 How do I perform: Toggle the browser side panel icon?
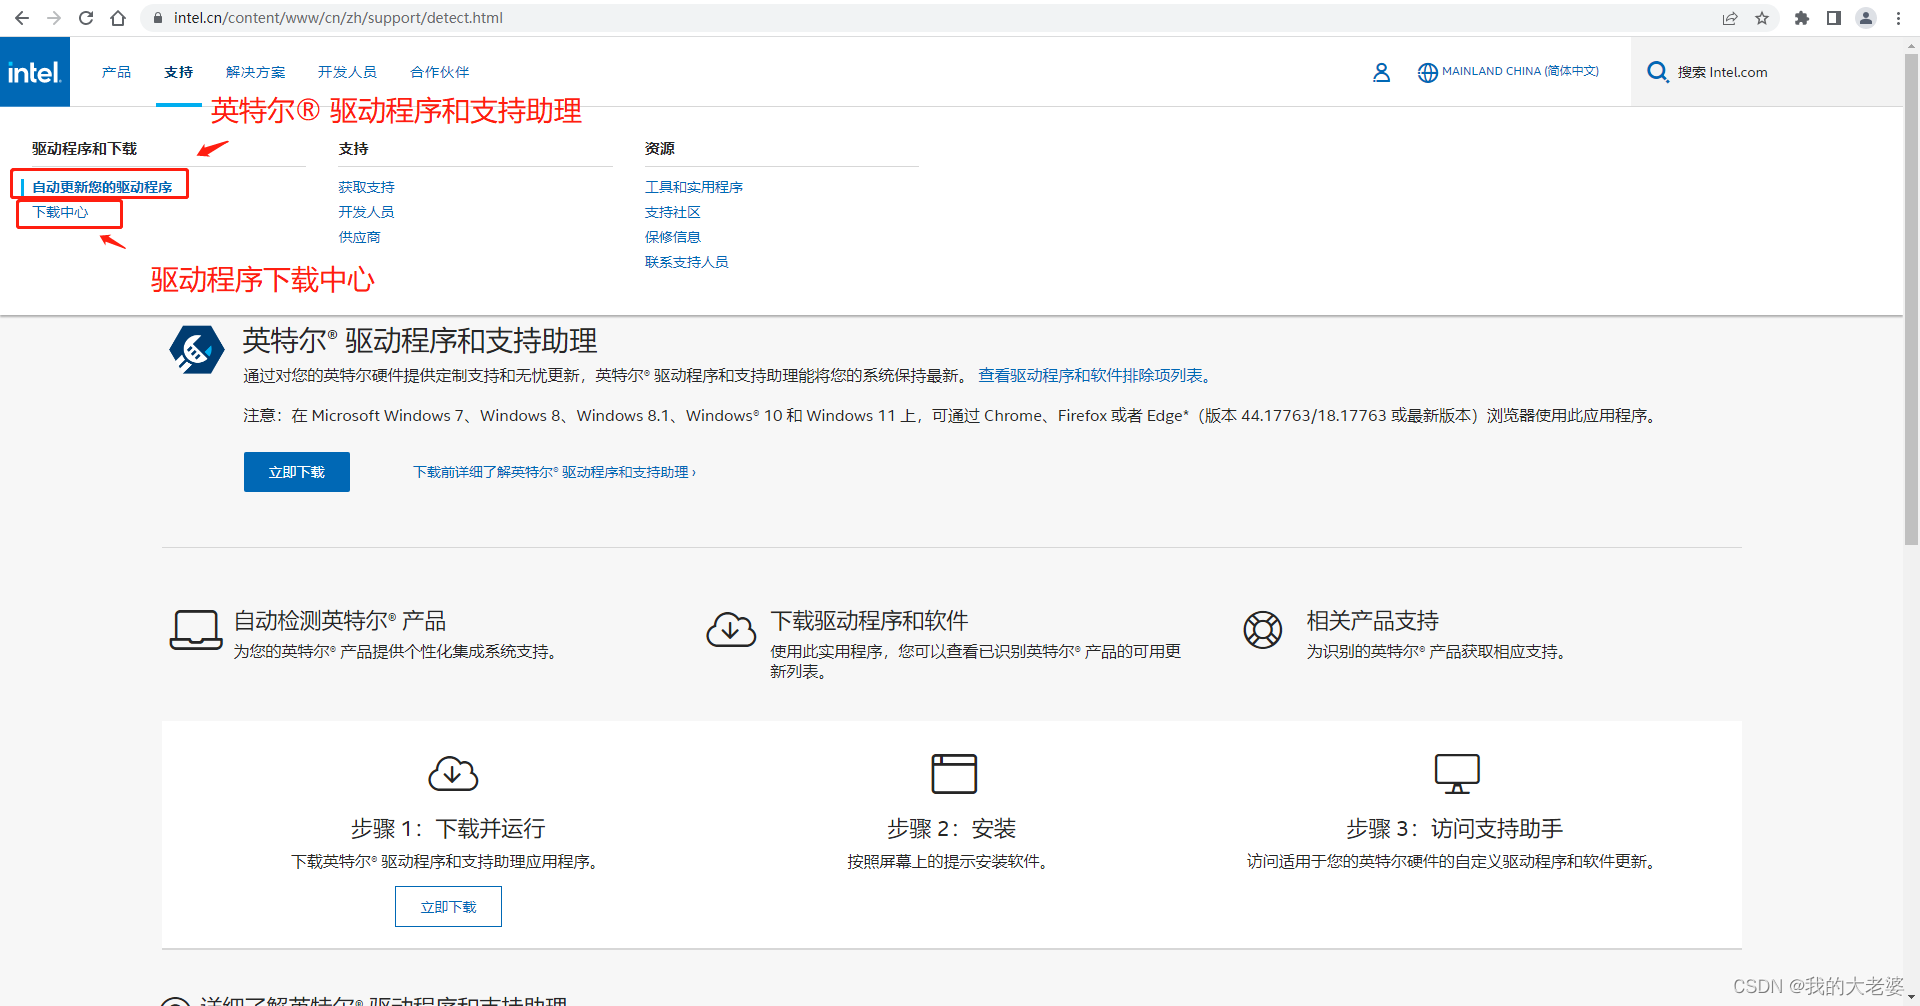pos(1834,18)
